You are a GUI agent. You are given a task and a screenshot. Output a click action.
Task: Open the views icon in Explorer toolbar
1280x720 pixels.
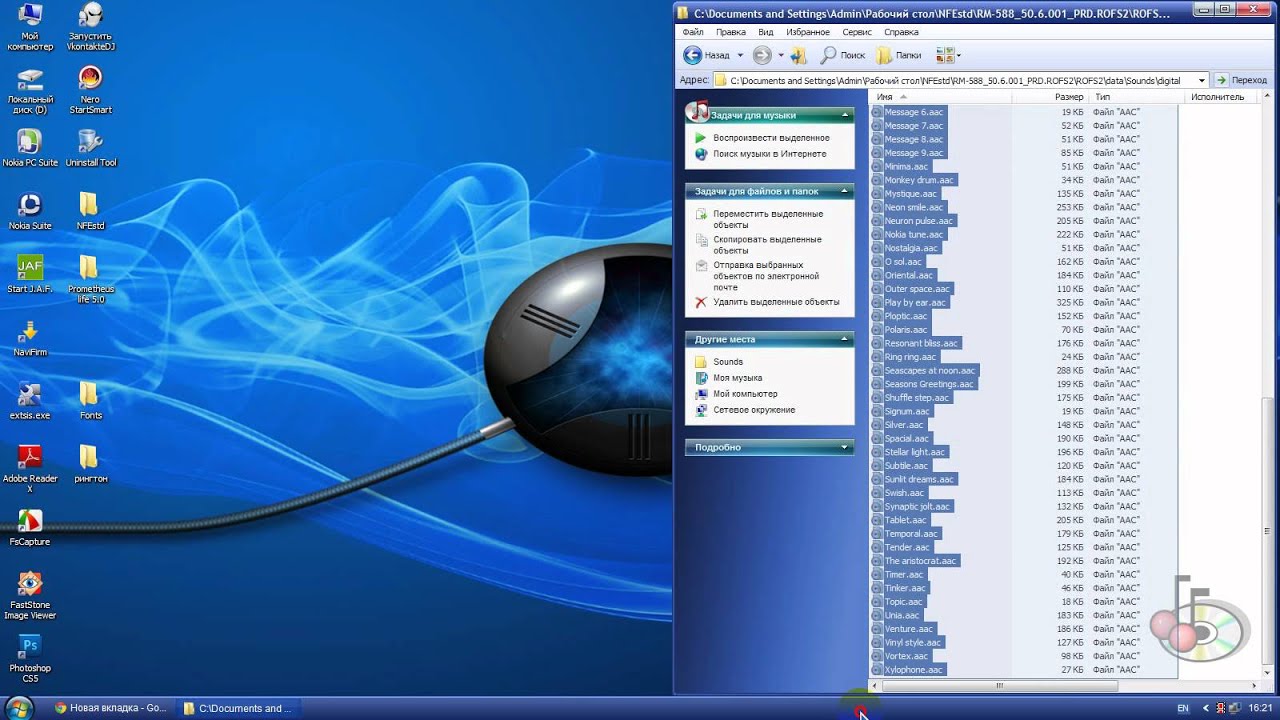(x=945, y=55)
